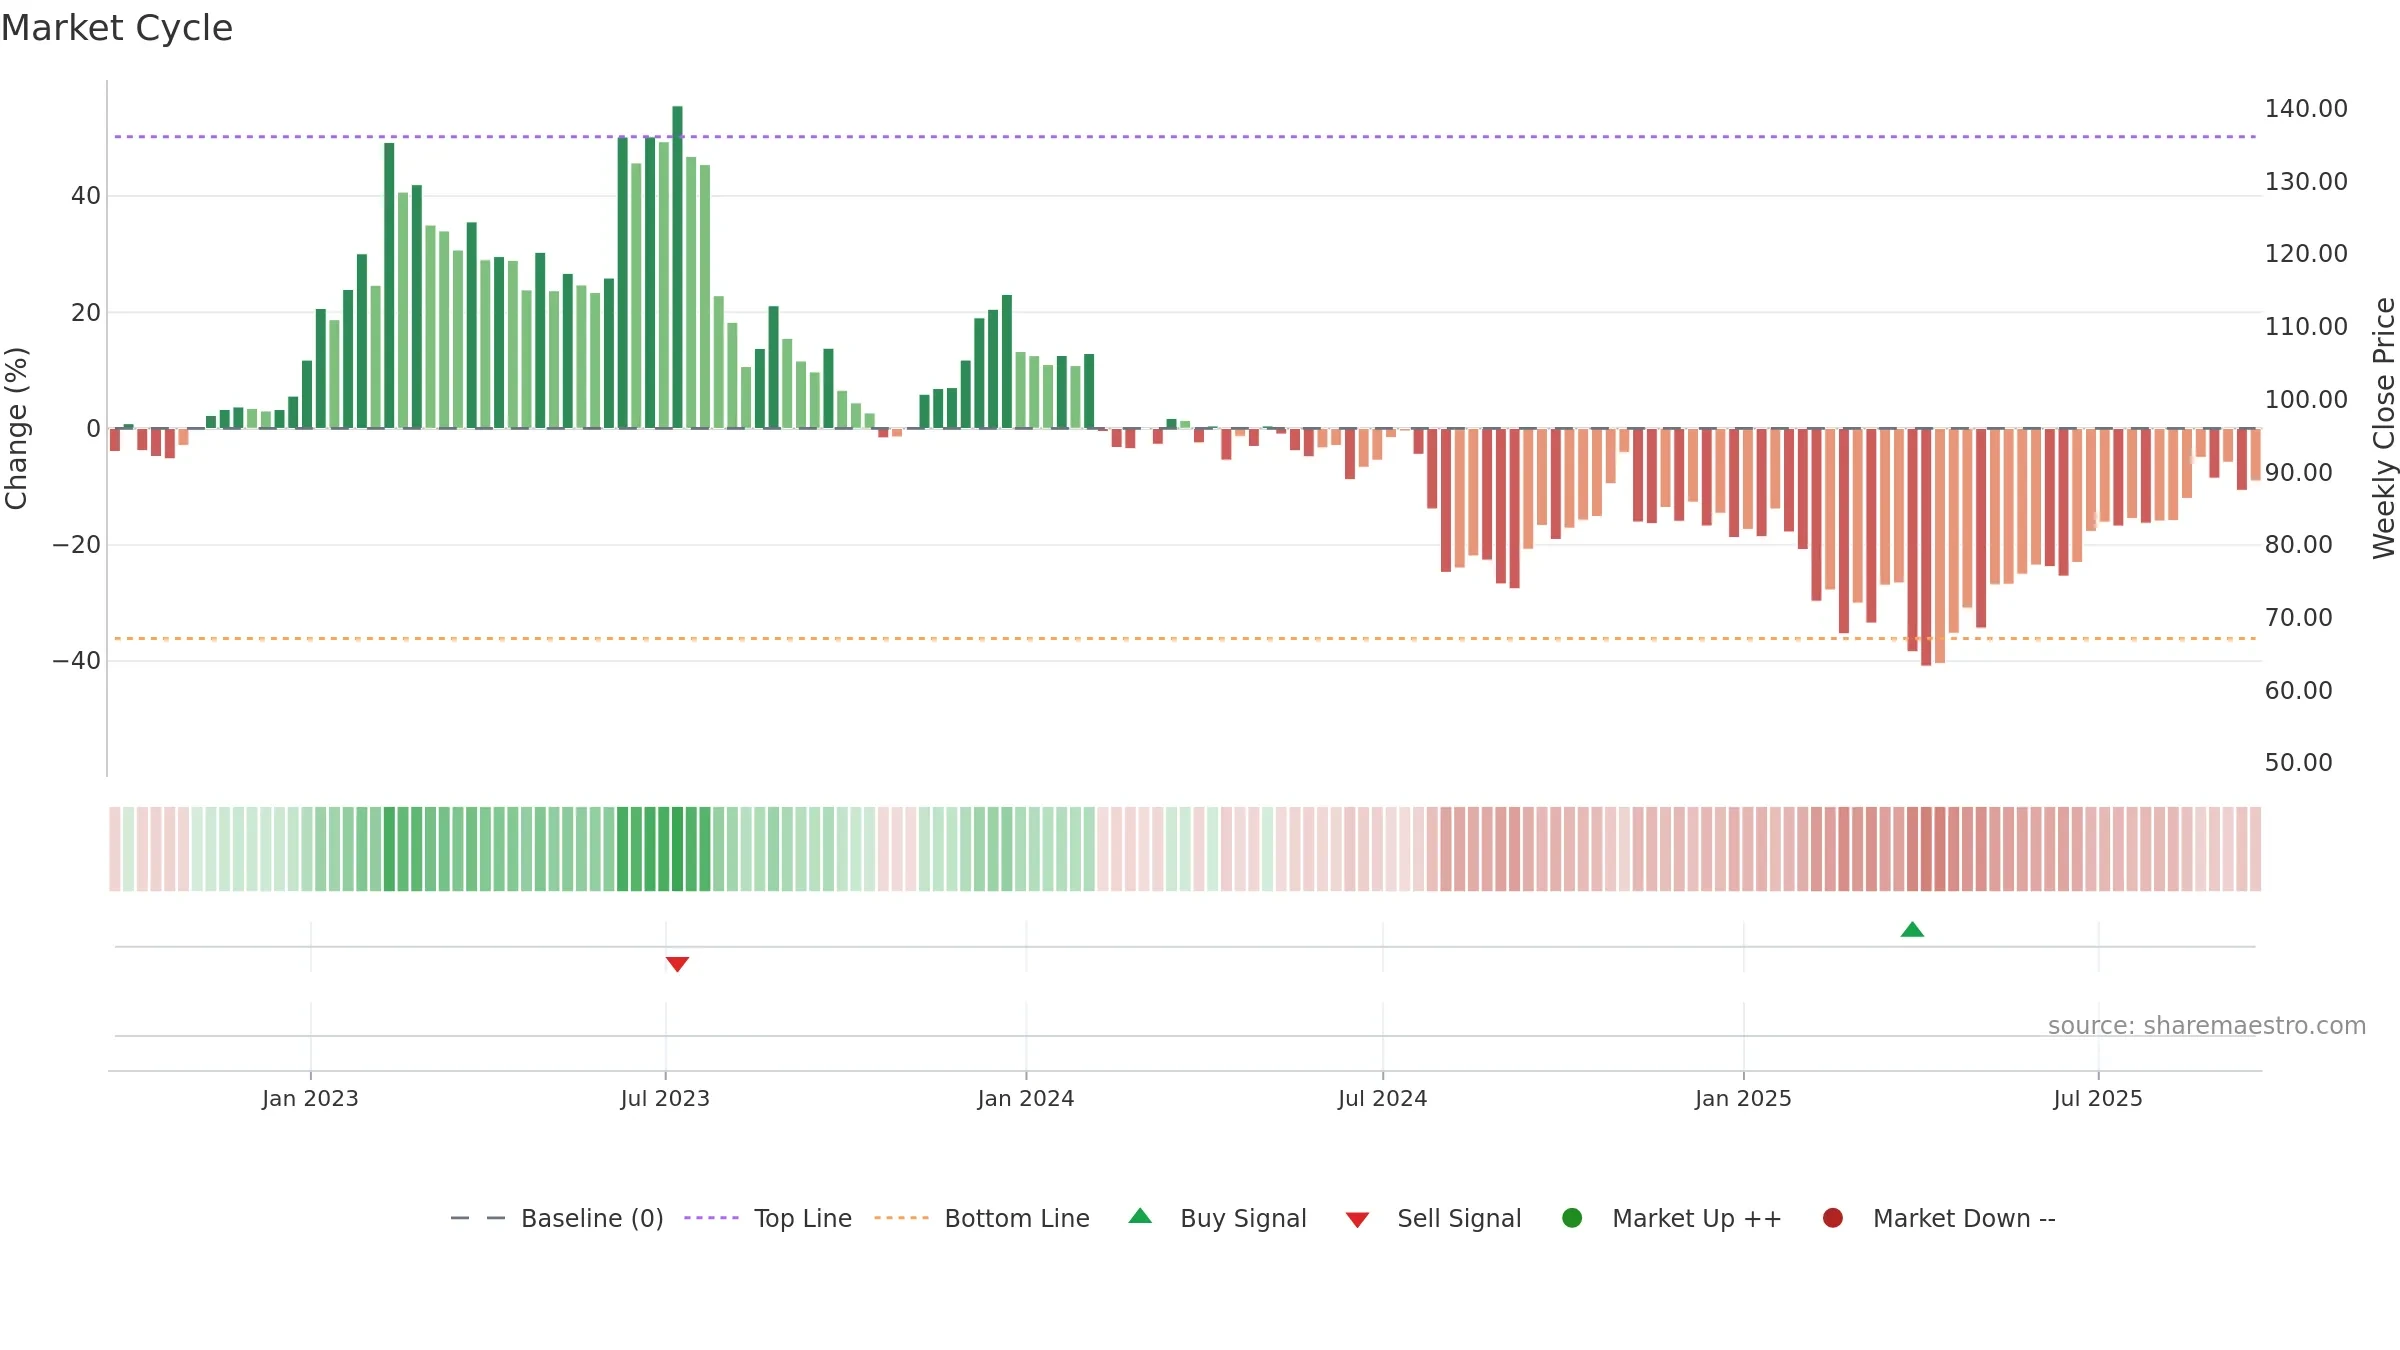Viewport: 2400px width, 1350px height.
Task: Click the 110.00 price axis label
Action: pyautogui.click(x=2306, y=326)
